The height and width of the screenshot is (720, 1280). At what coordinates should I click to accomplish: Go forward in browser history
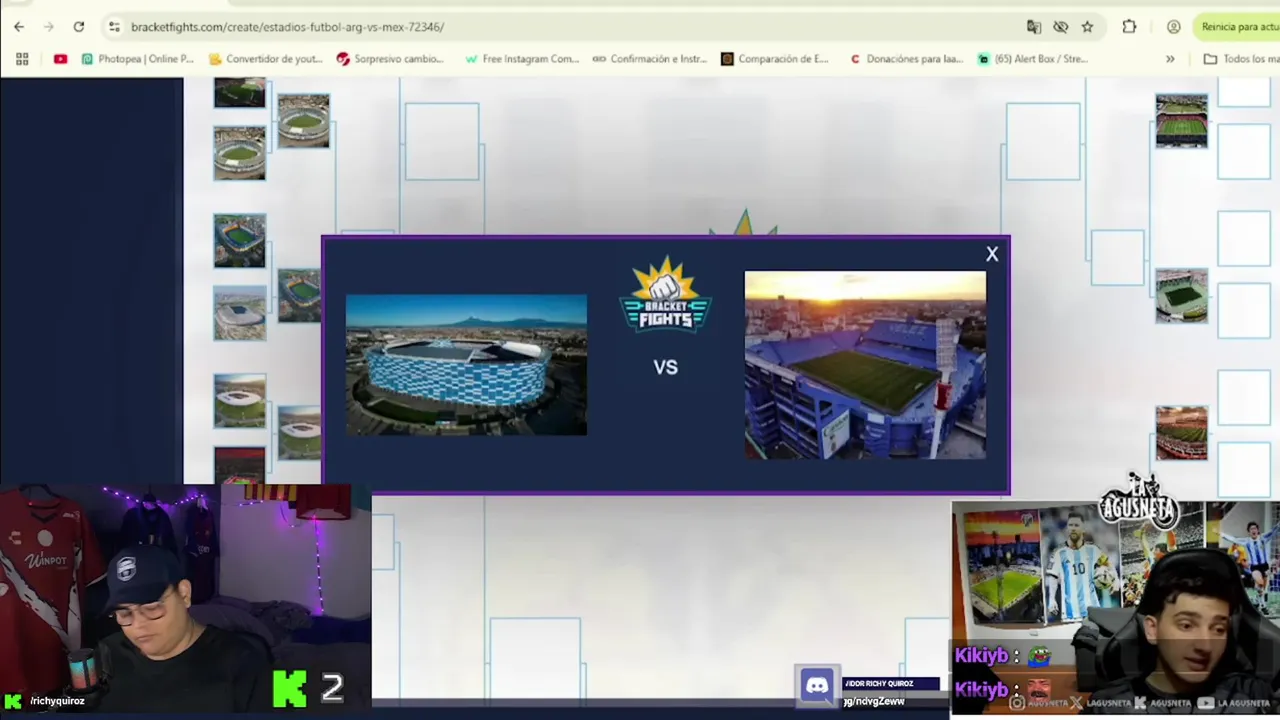tap(48, 27)
